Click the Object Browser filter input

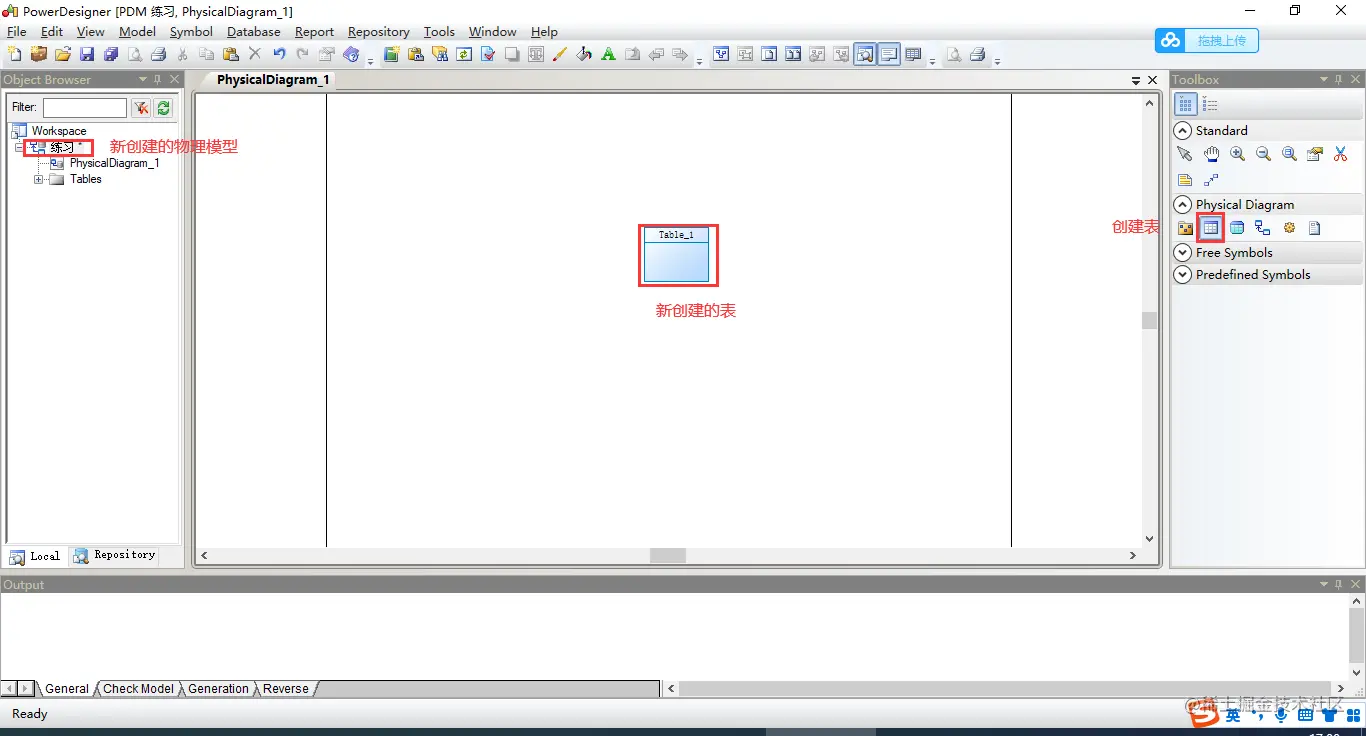pyautogui.click(x=85, y=108)
